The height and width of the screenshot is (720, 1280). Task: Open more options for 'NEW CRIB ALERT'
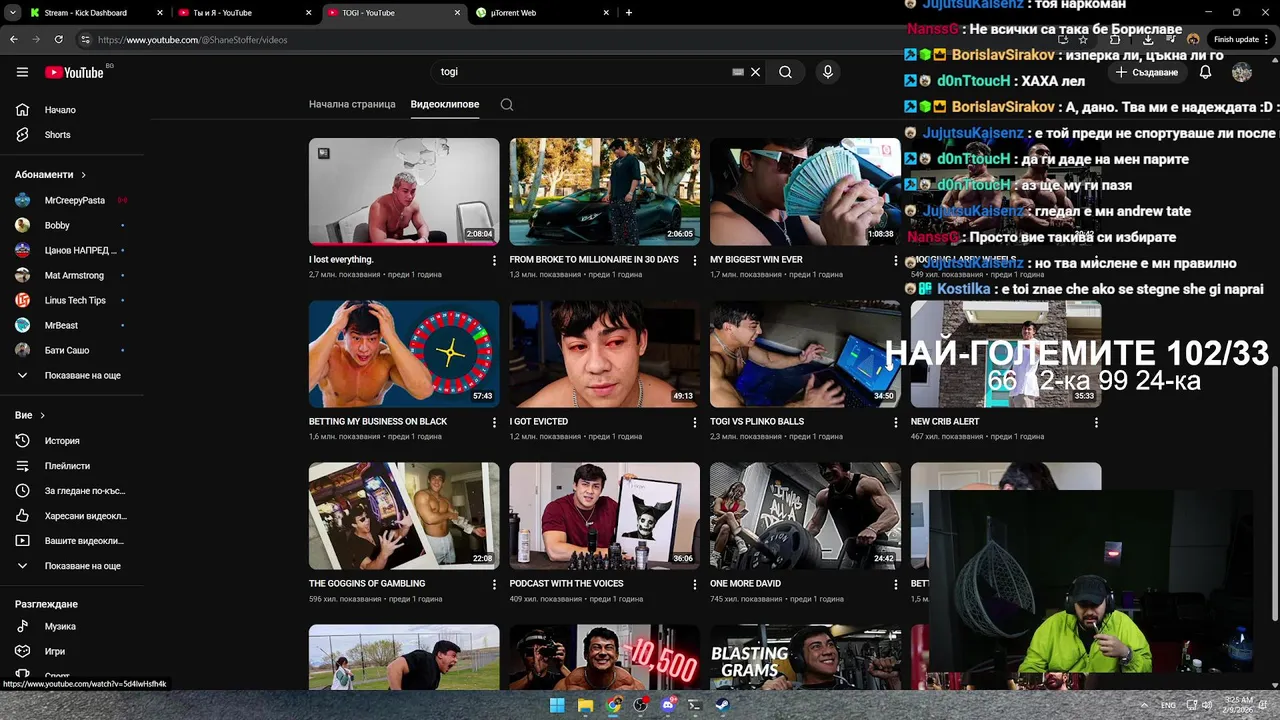pyautogui.click(x=1096, y=422)
